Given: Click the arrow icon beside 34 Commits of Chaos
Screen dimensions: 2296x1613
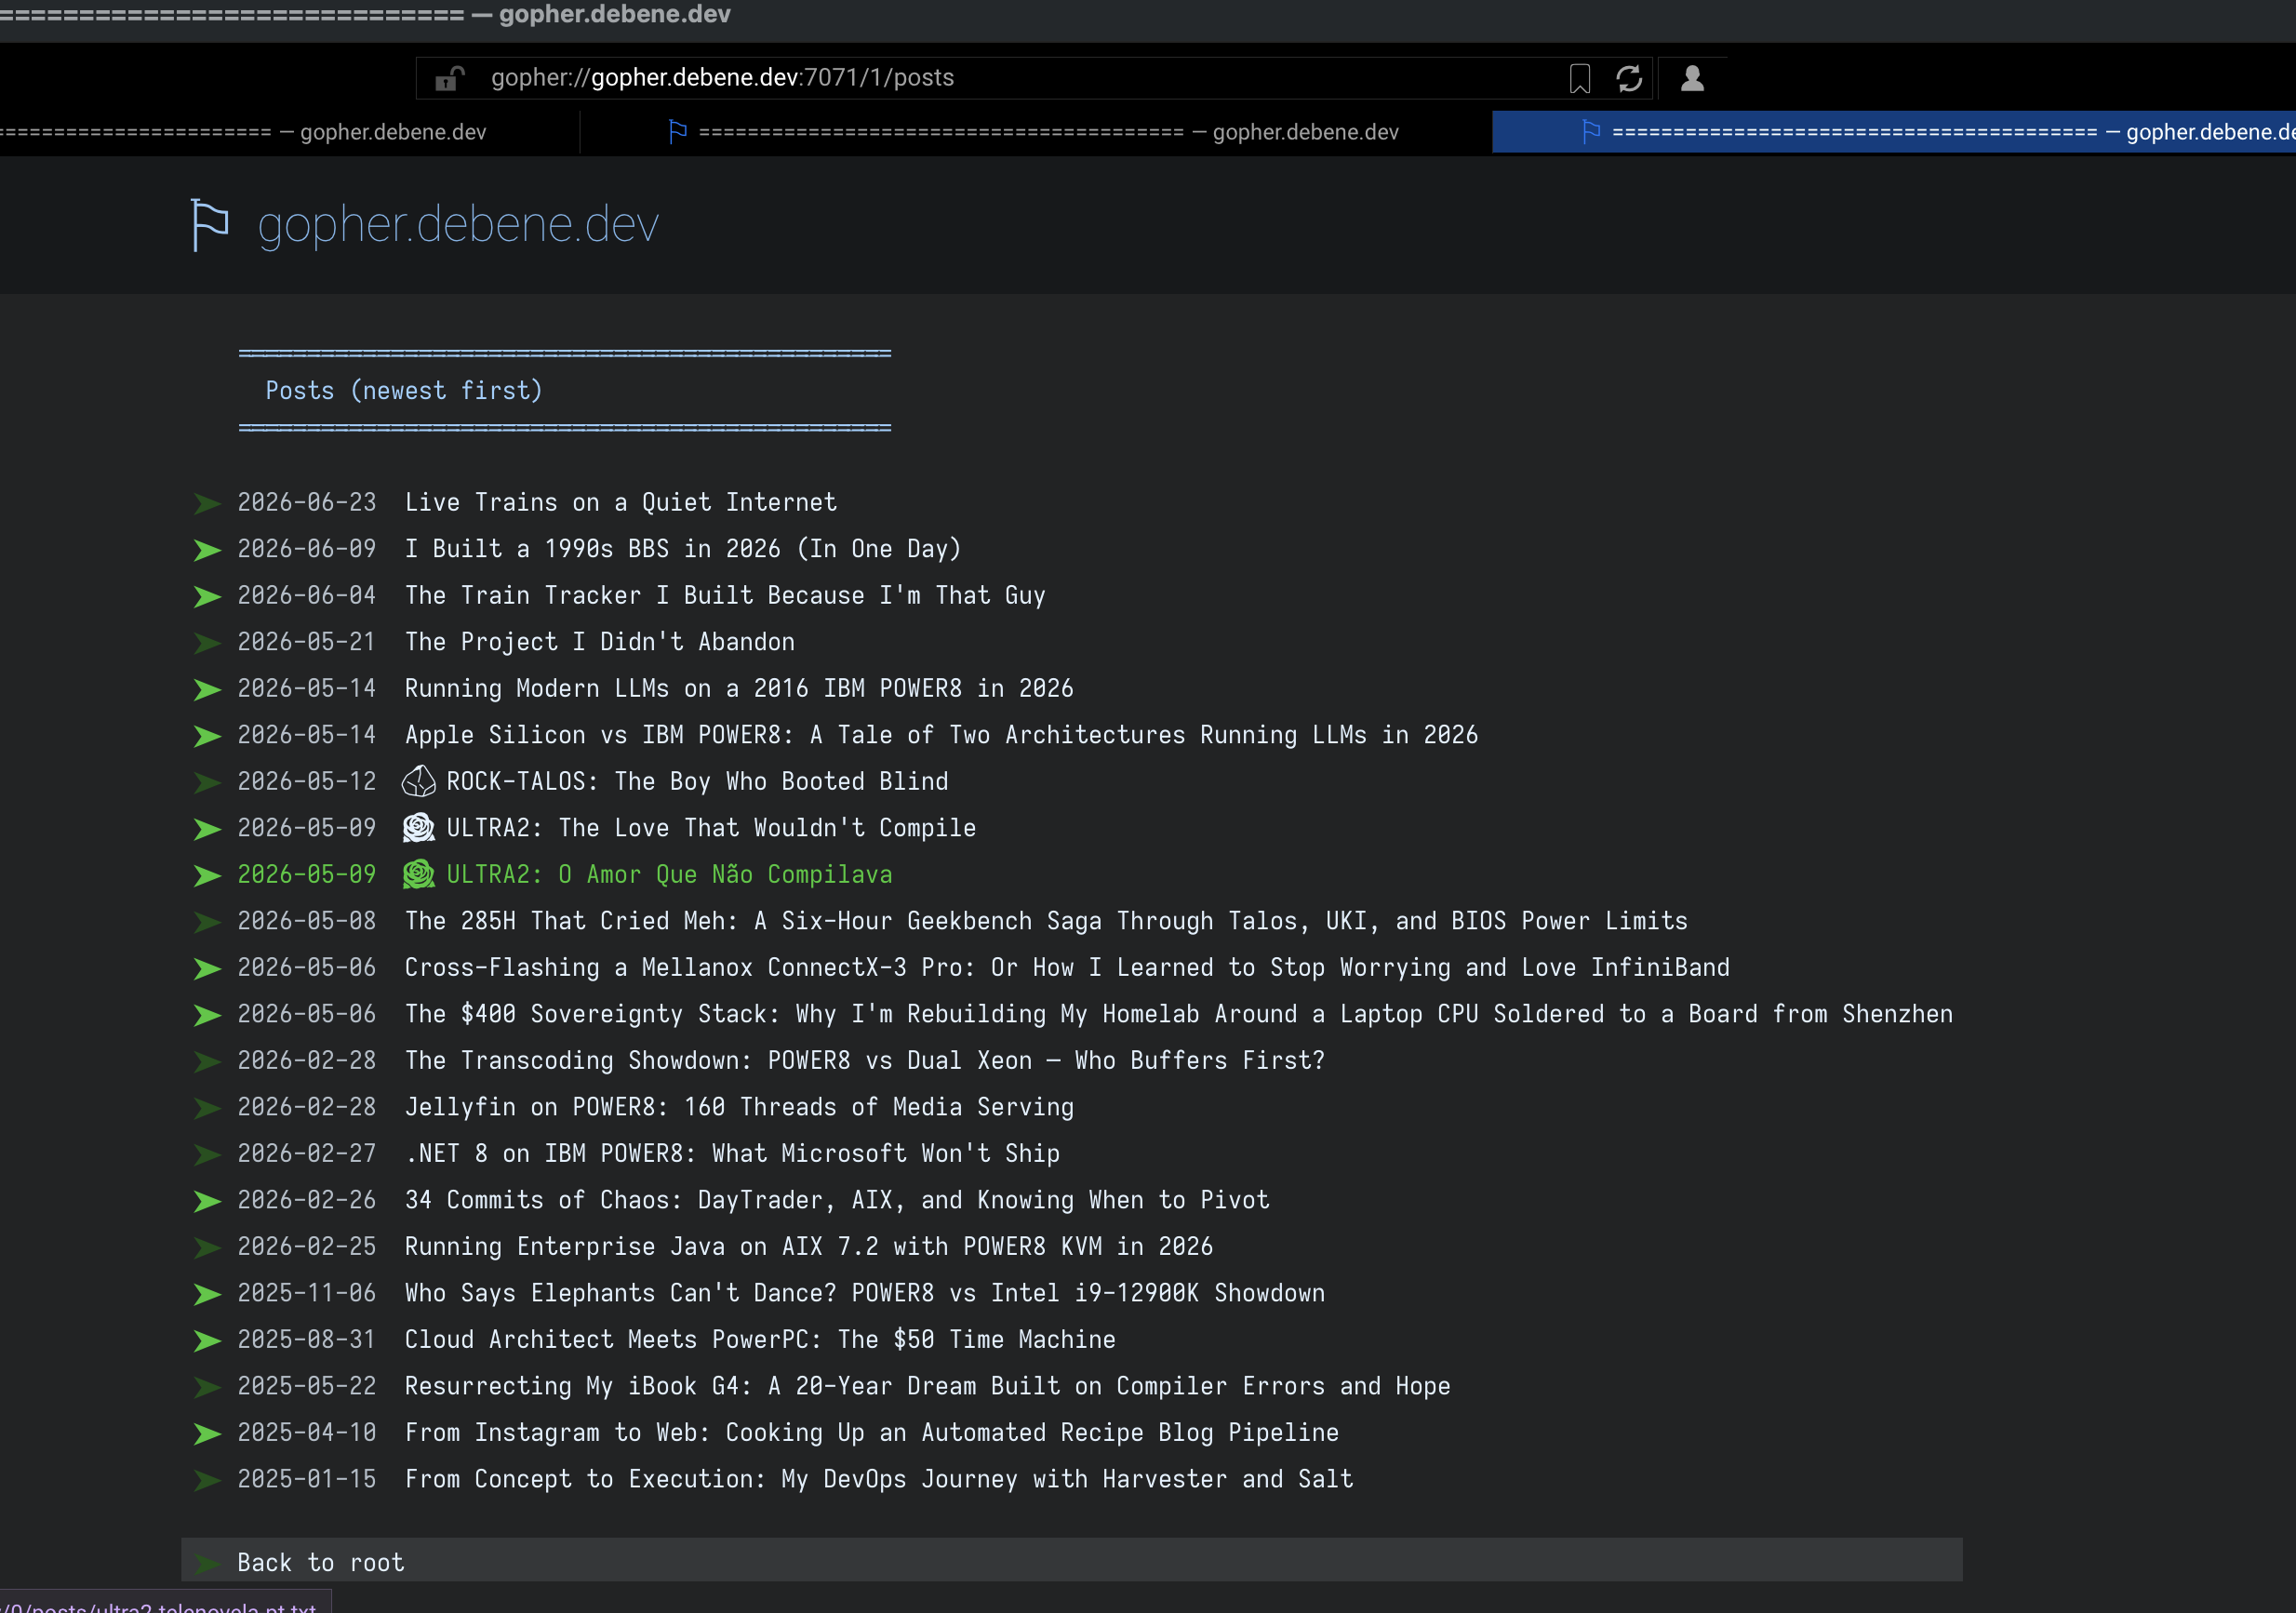Looking at the screenshot, I should coord(207,1201).
